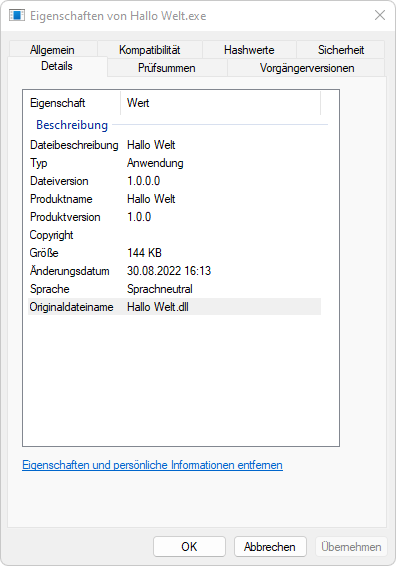Image resolution: width=396 pixels, height=566 pixels.
Task: Click the value 'Hallo Welt' next to Produktname
Action: click(151, 199)
